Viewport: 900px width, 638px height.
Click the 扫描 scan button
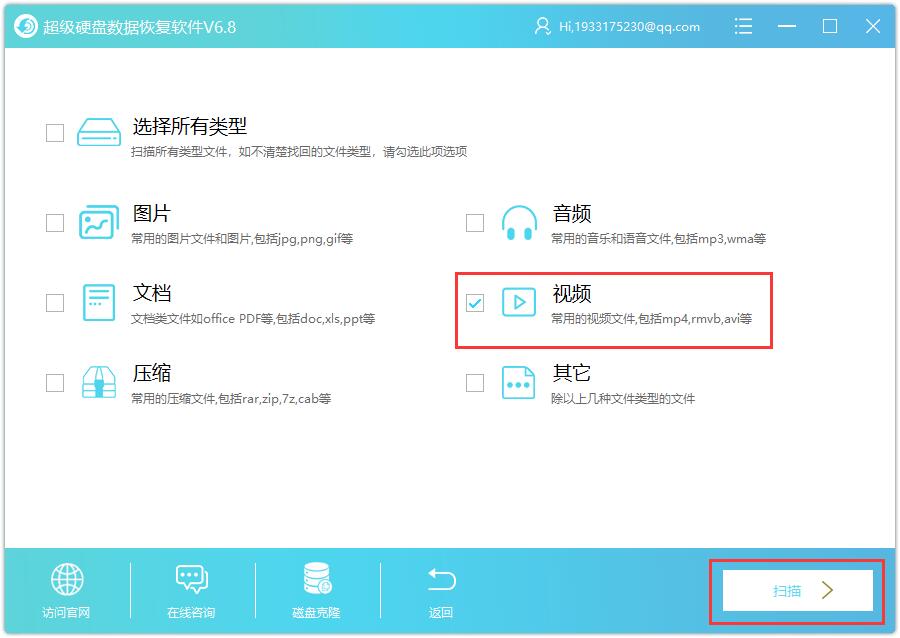(x=798, y=590)
